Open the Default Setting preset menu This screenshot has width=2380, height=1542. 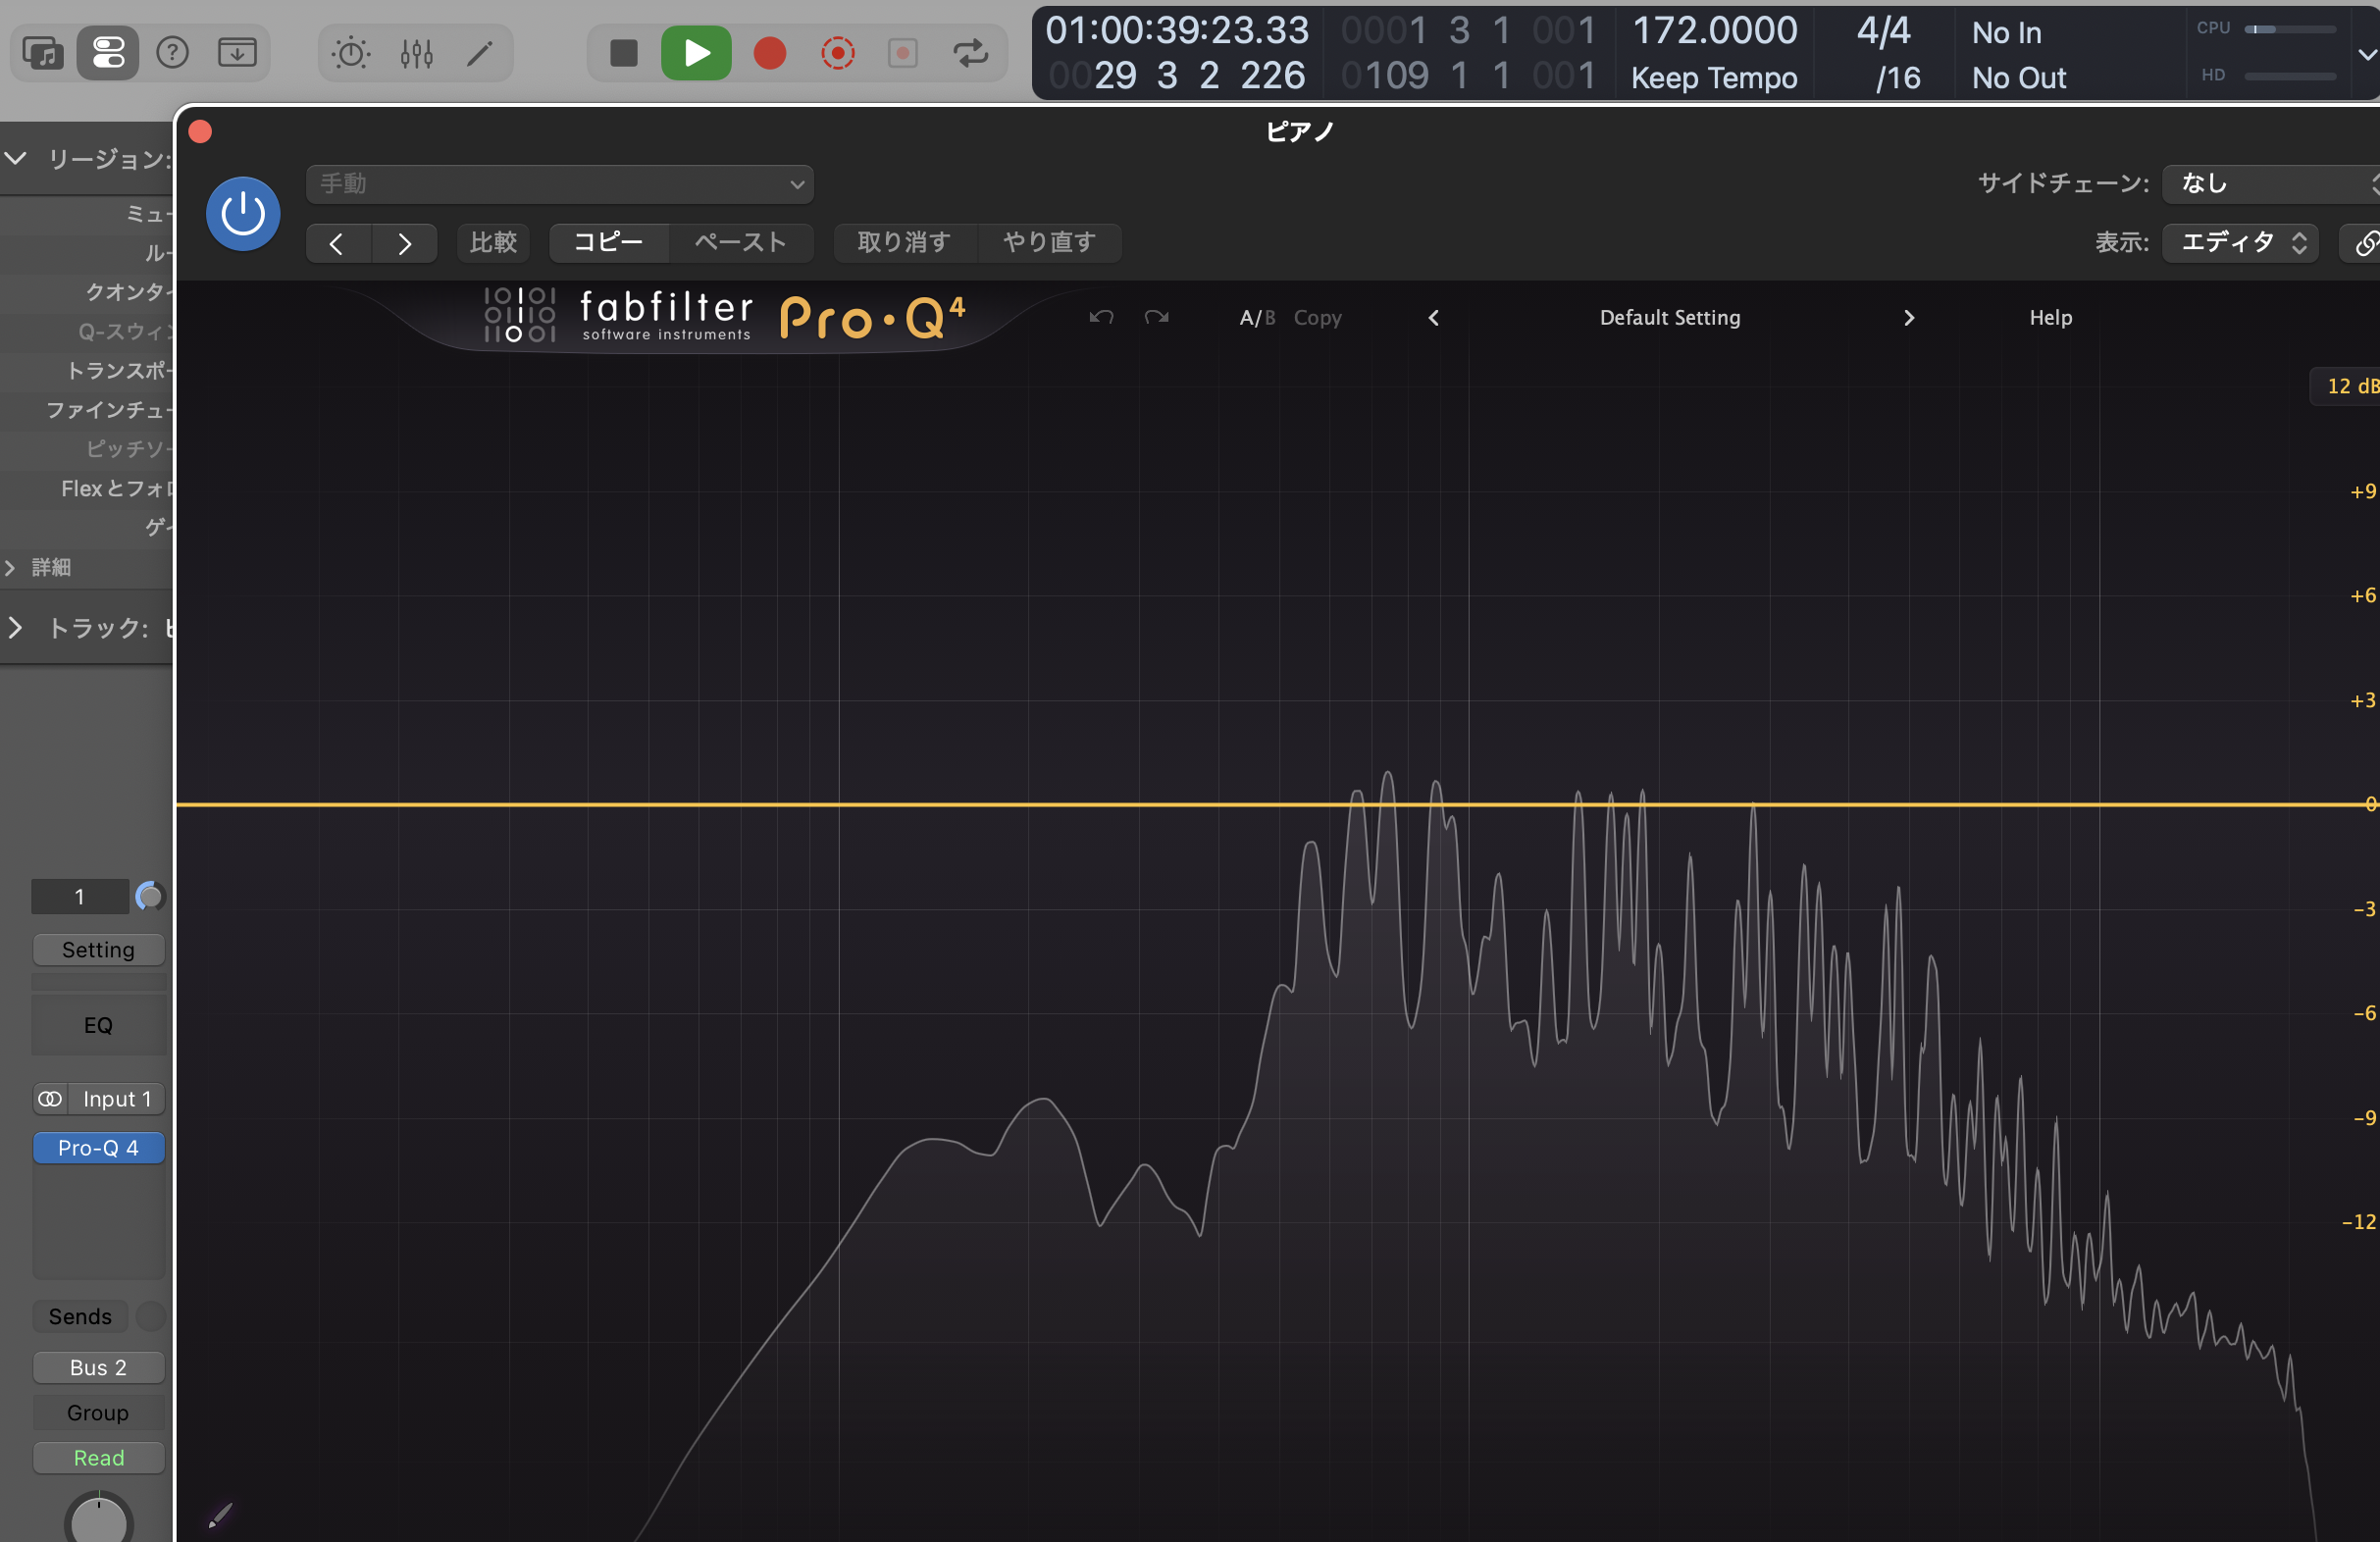click(1670, 318)
